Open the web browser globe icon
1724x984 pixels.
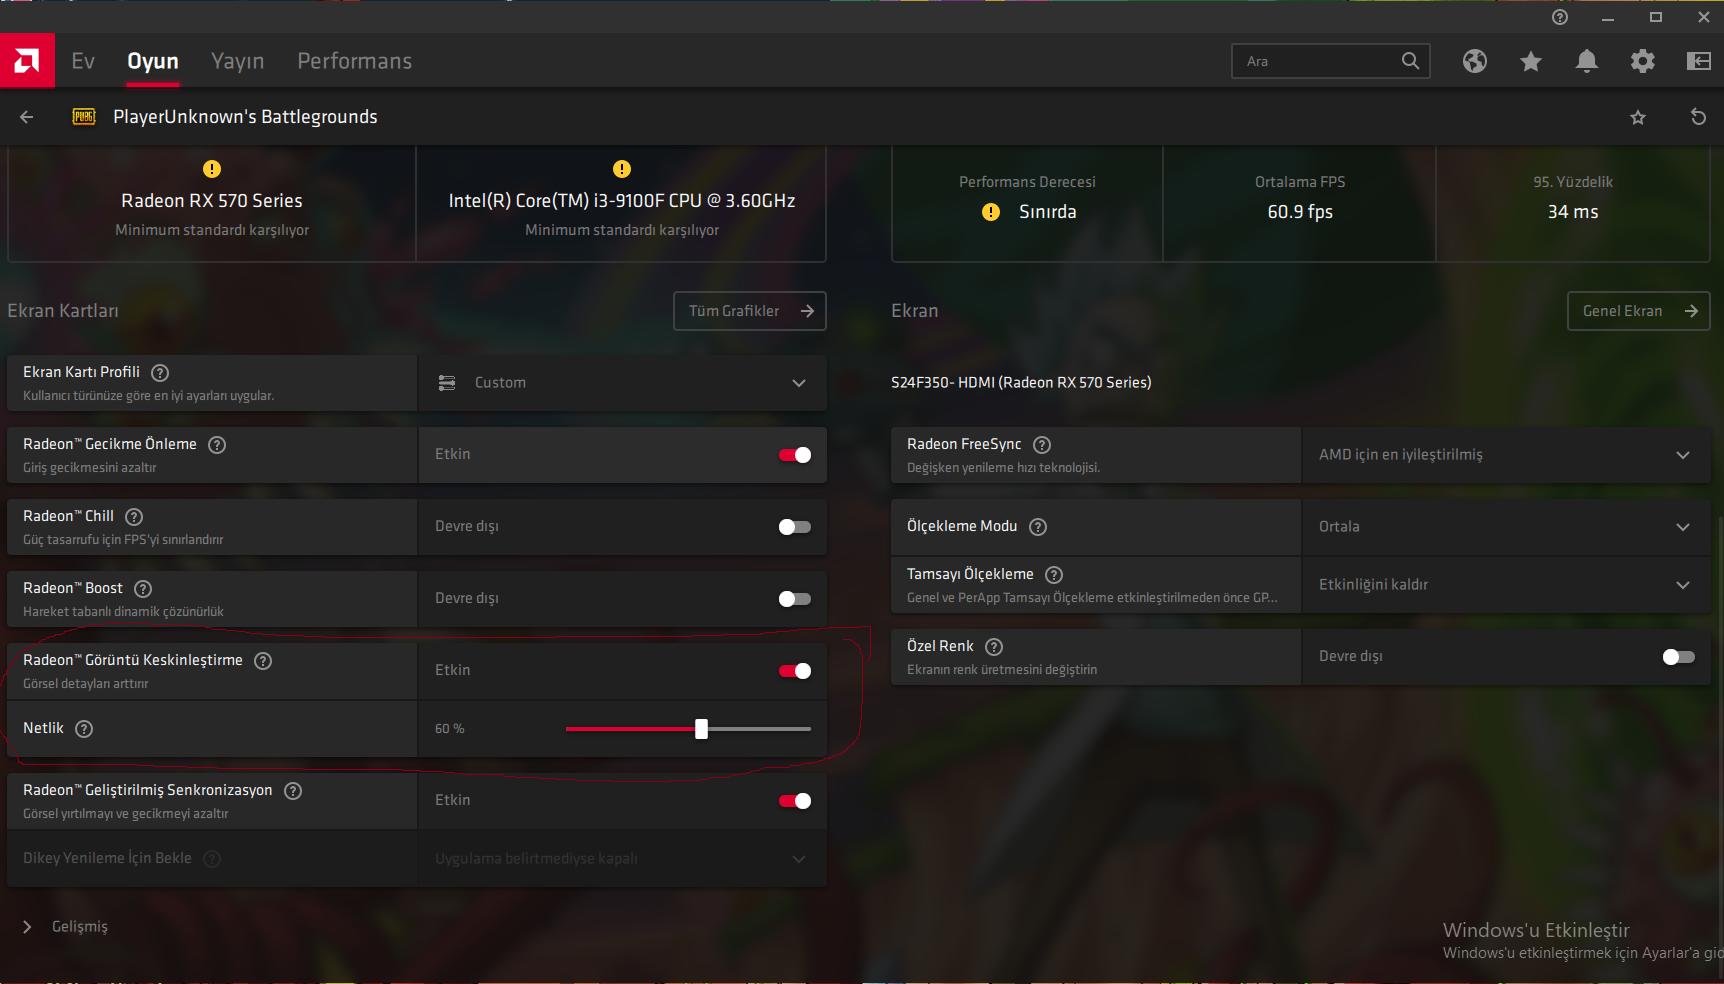(x=1474, y=61)
